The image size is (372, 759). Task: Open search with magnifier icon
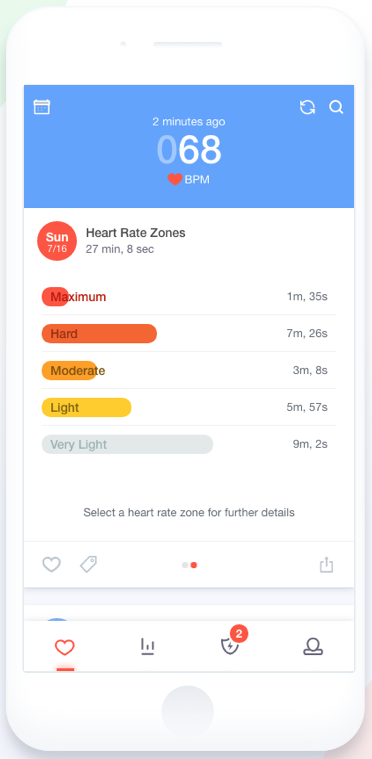pos(336,107)
